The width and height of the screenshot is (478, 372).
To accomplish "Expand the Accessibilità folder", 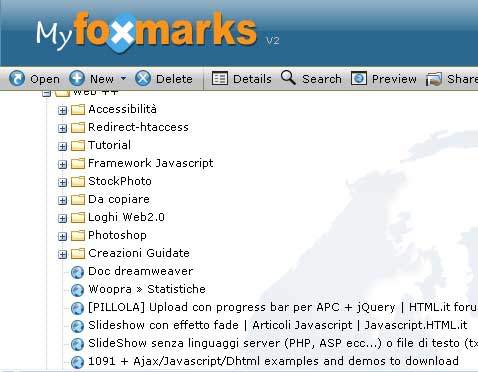I will pyautogui.click(x=62, y=110).
